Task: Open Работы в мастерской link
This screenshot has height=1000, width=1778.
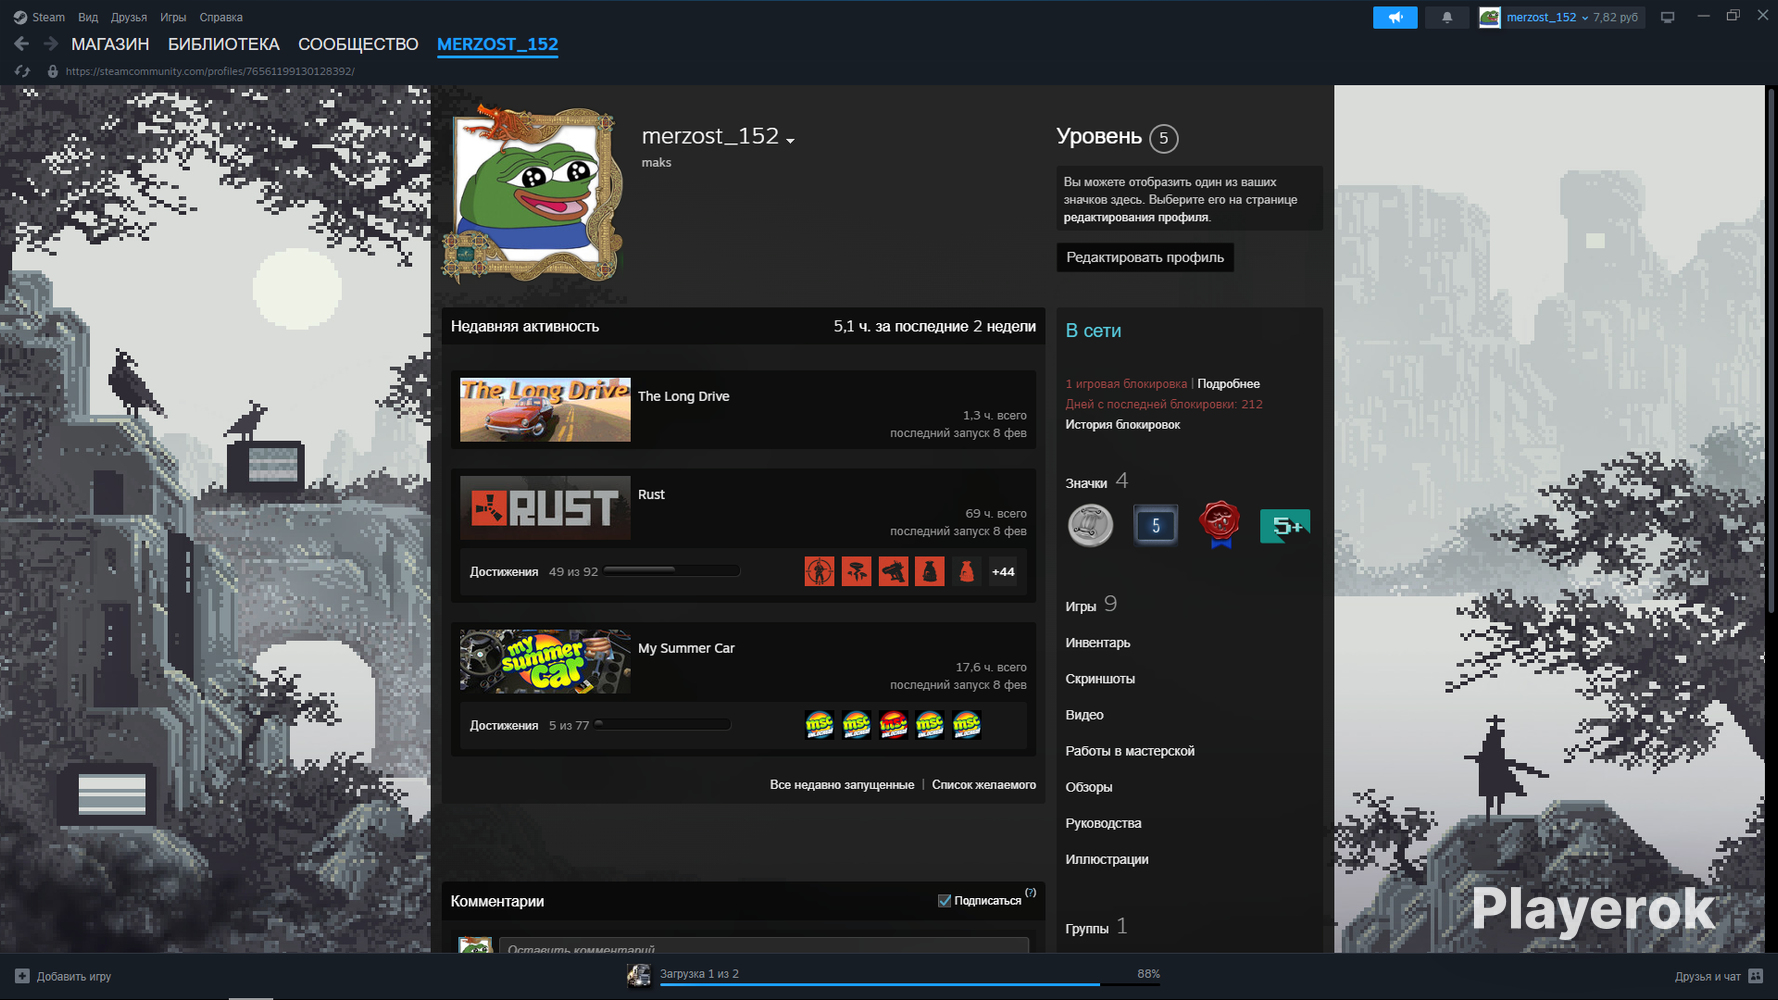Action: [1130, 751]
